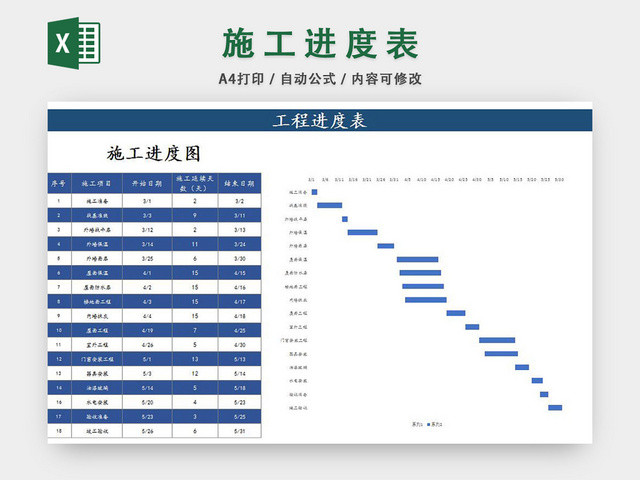Select the 开始日期 column header
Screen dimensions: 640x480
click(147, 183)
